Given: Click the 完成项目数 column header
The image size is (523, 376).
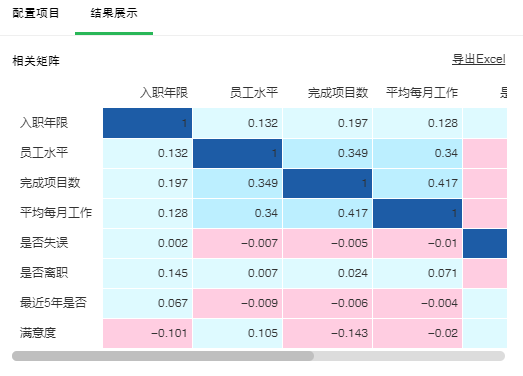Looking at the screenshot, I should (x=338, y=92).
